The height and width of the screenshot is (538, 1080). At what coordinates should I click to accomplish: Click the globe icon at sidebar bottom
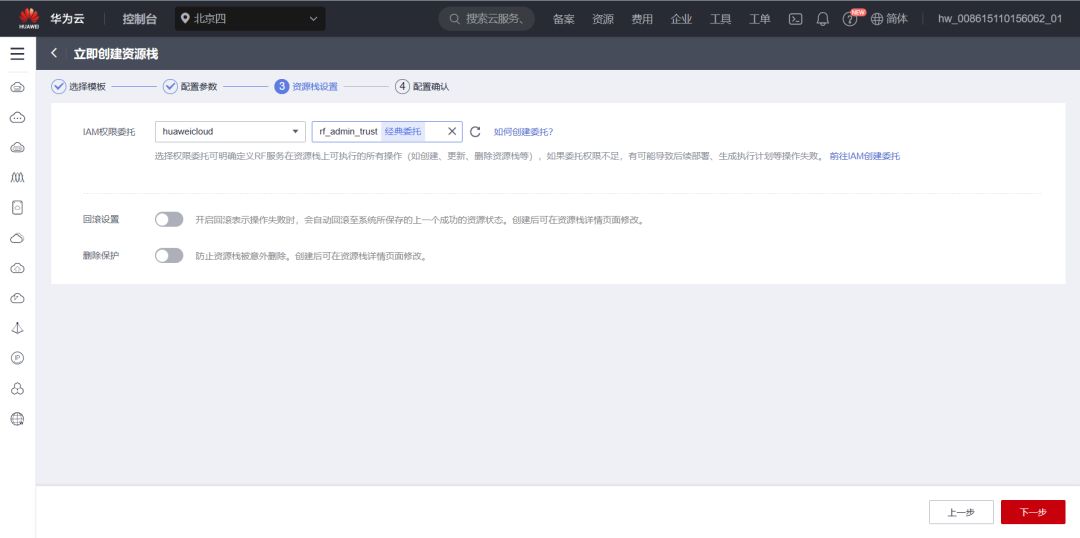18,419
